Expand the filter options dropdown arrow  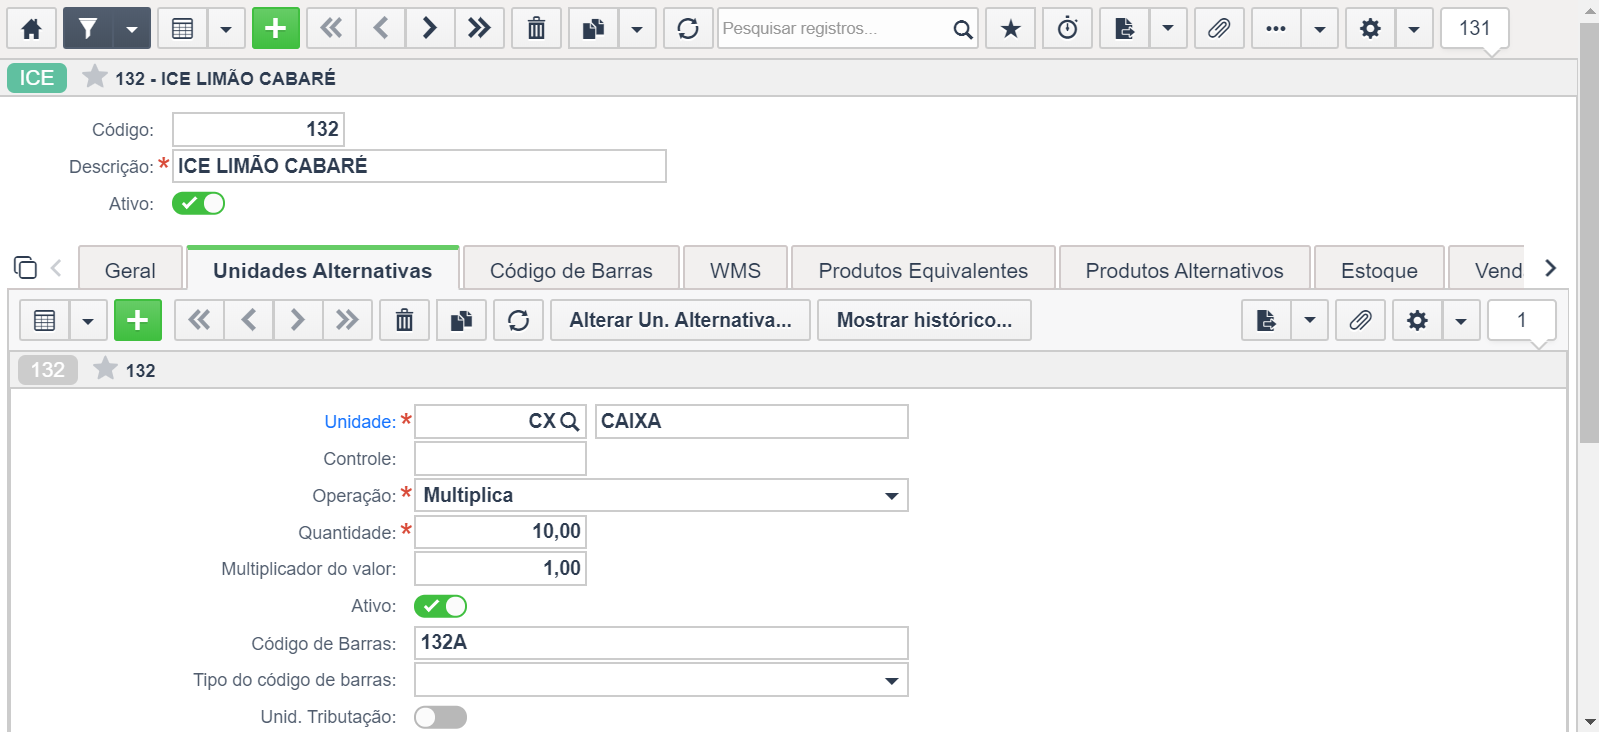[132, 28]
